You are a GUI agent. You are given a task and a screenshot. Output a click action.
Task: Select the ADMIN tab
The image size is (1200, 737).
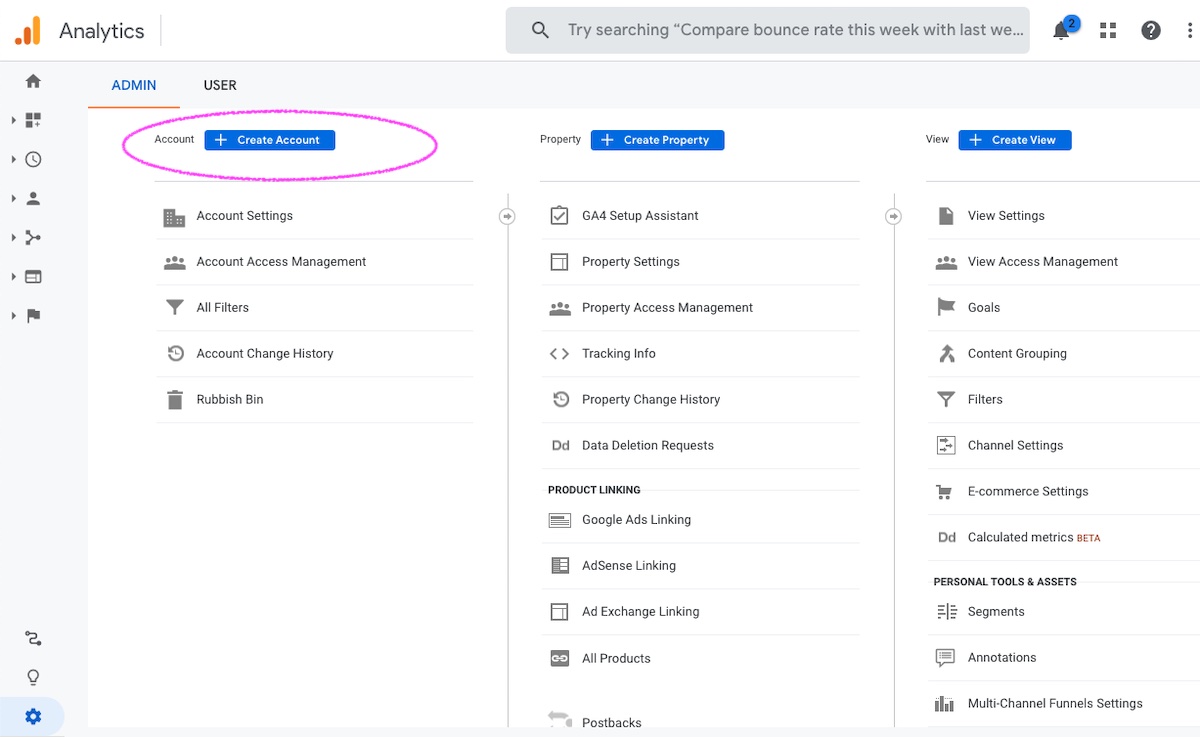click(134, 85)
